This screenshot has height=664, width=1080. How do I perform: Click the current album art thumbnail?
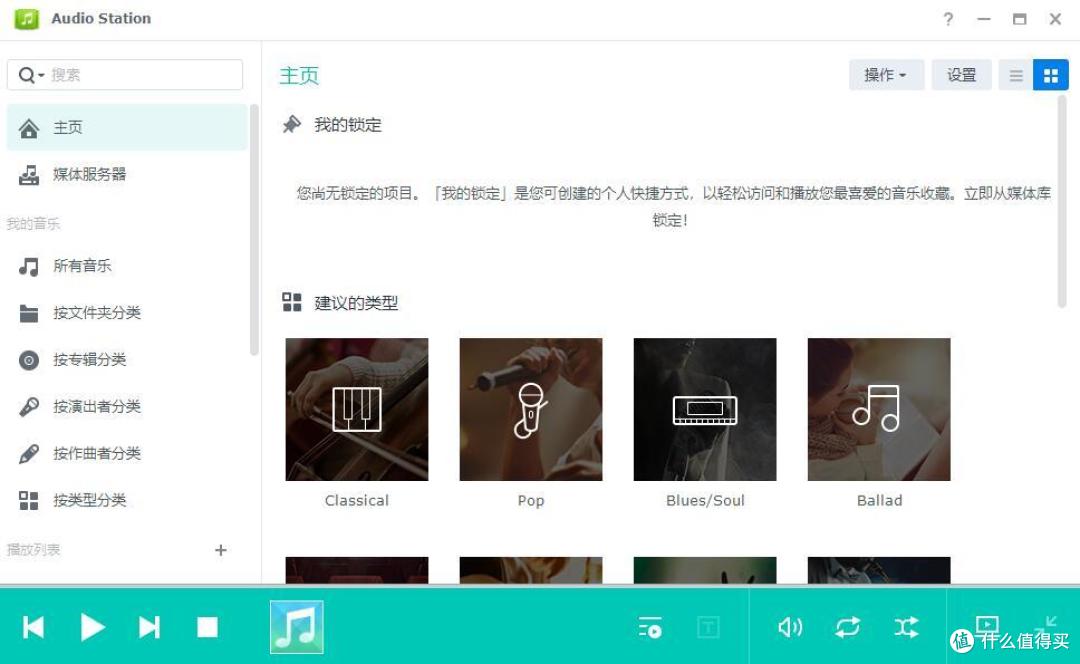296,627
